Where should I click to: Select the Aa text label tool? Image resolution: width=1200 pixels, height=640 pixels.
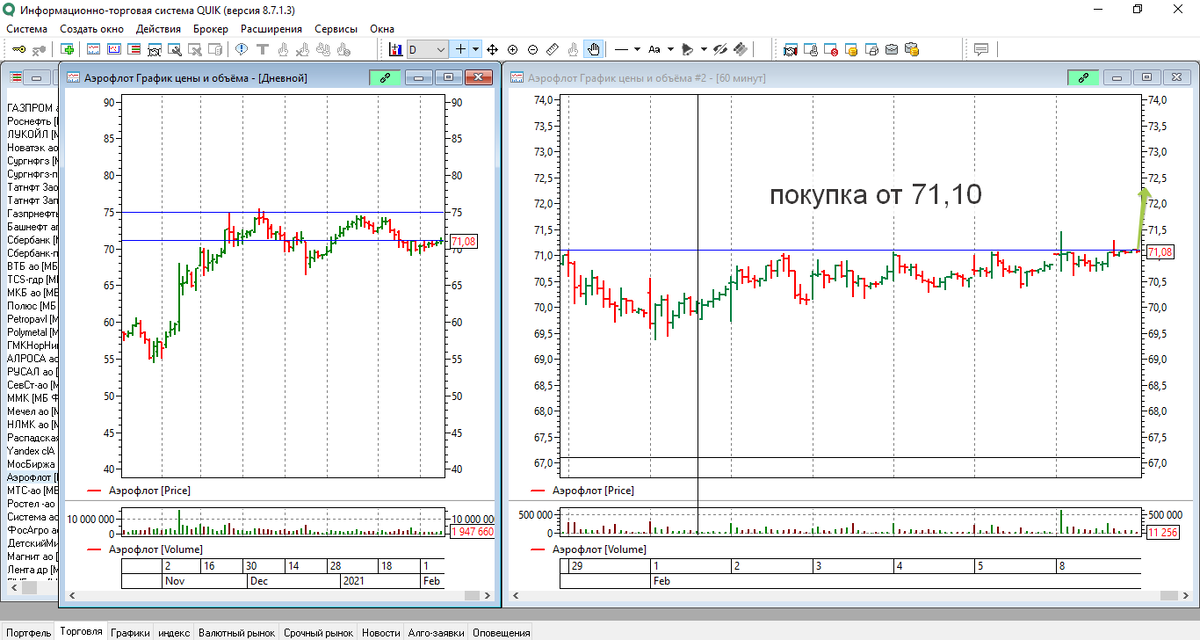pyautogui.click(x=654, y=49)
